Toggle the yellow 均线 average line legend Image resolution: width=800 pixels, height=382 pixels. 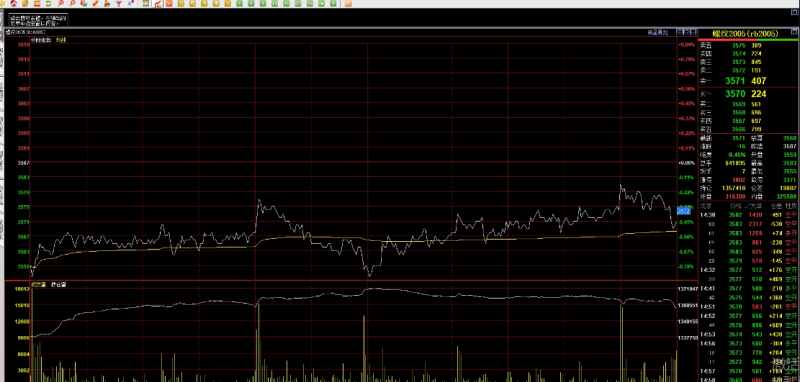tap(61, 39)
